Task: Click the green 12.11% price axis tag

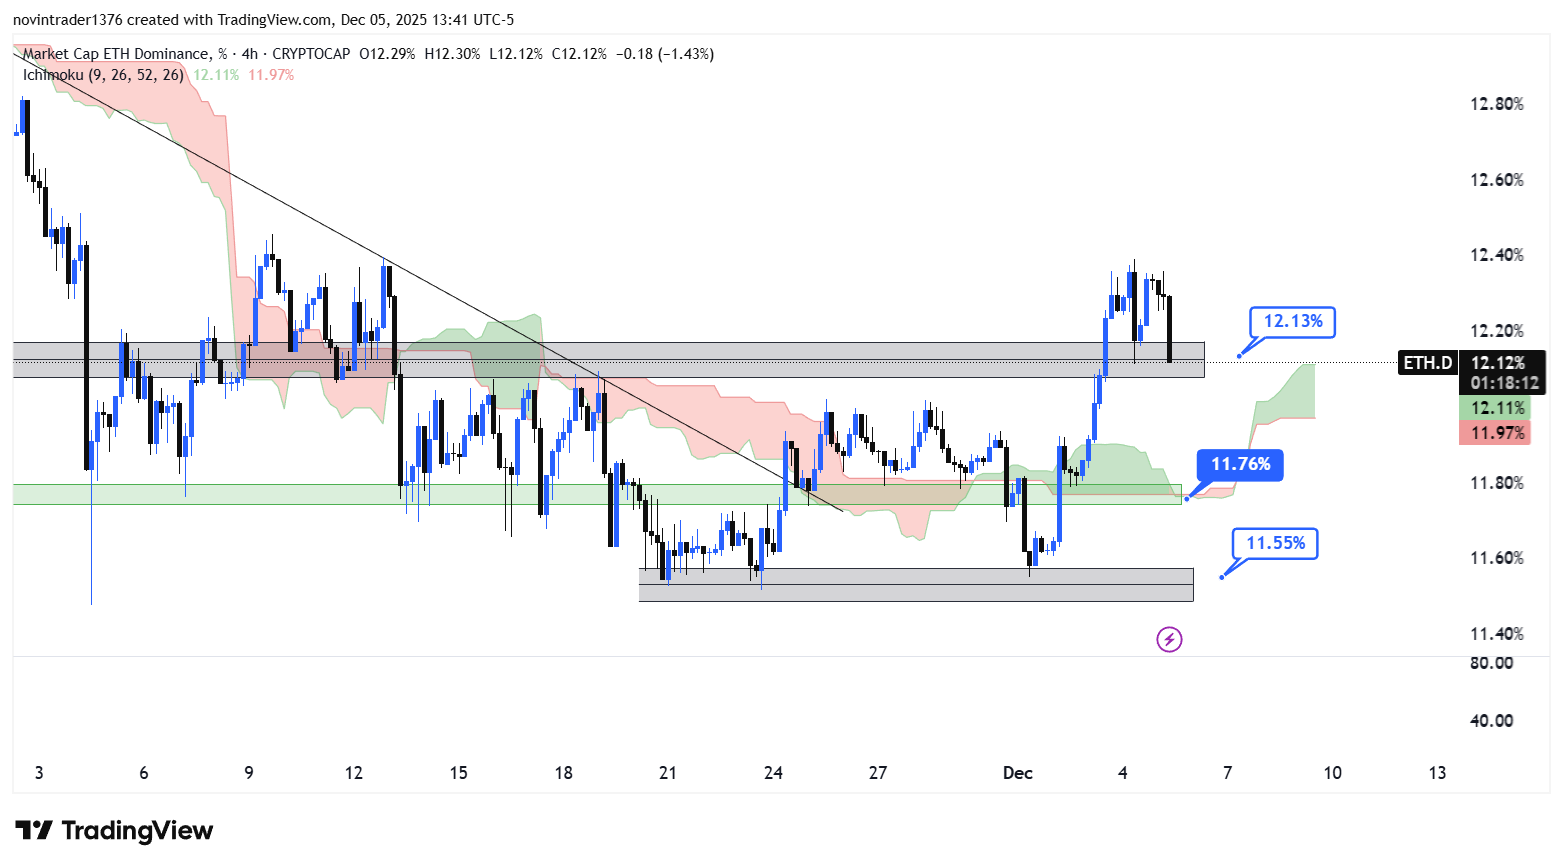Action: 1496,408
